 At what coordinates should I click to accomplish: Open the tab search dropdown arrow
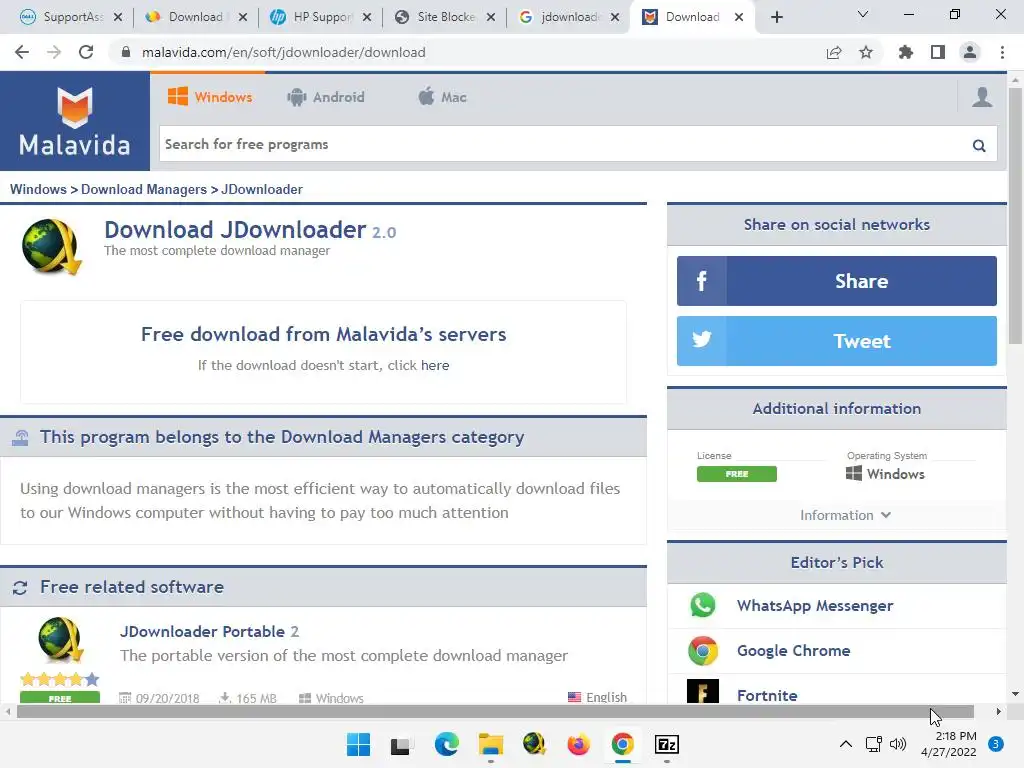[x=863, y=14]
